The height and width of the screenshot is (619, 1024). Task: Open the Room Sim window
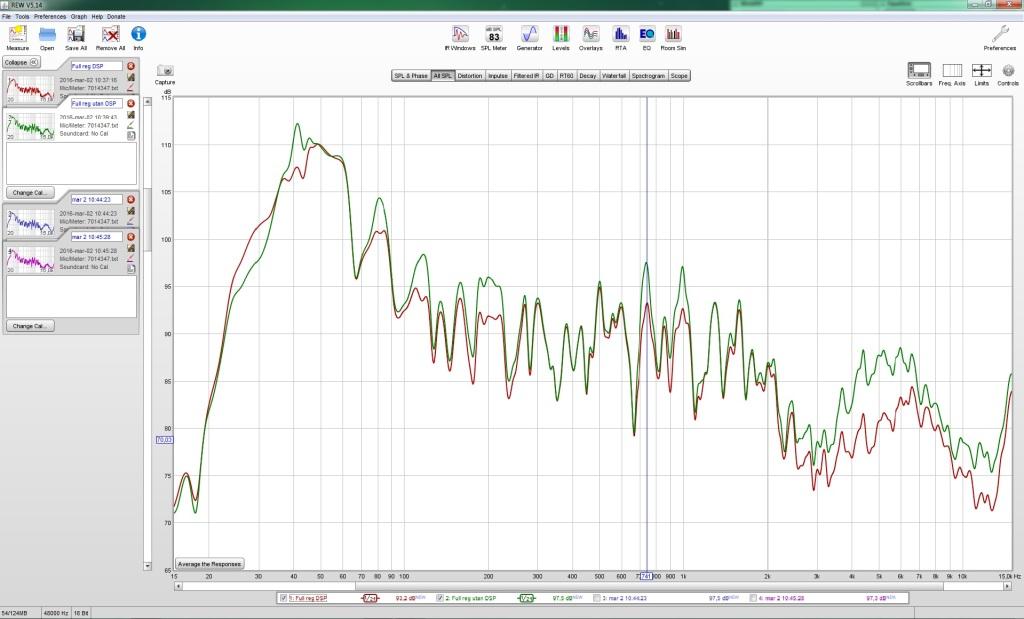(673, 37)
